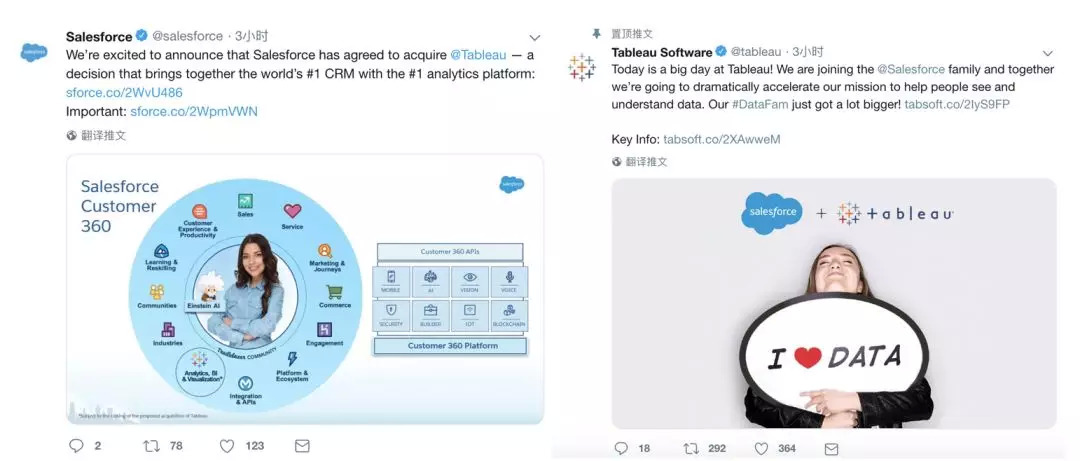
Task: Reply to the Tableau Software tweet
Action: (621, 449)
